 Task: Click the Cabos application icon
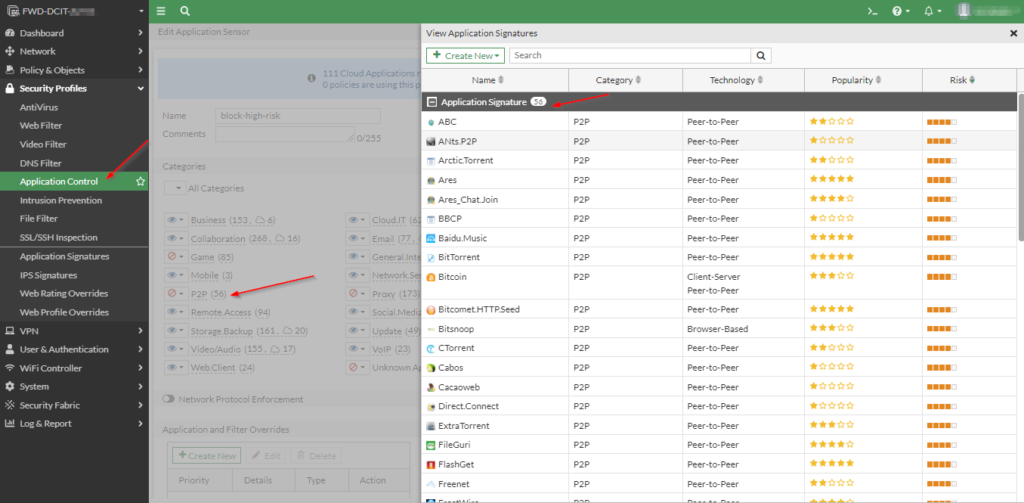(x=430, y=368)
